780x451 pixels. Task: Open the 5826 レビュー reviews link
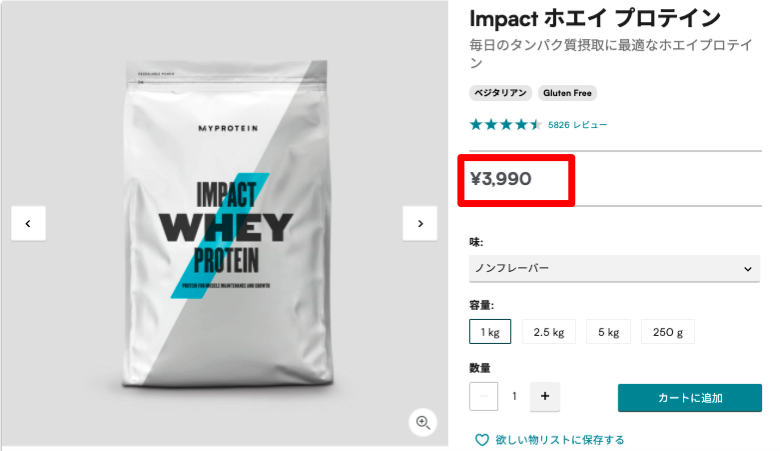[x=577, y=125]
